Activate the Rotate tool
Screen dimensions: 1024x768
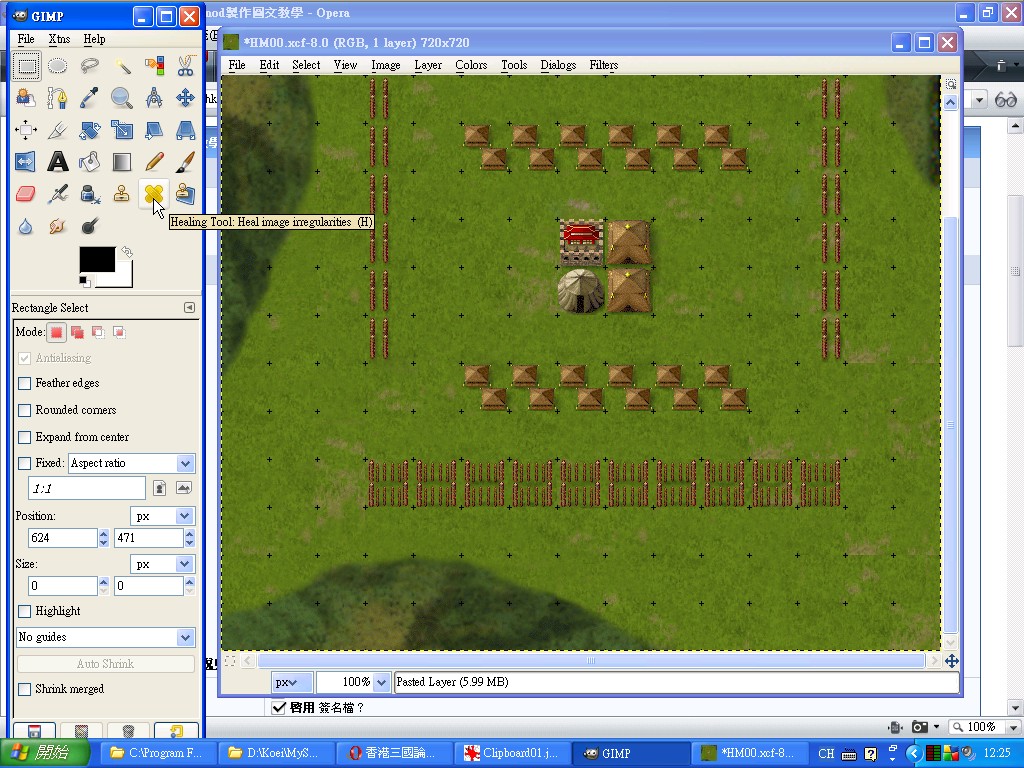pyautogui.click(x=89, y=130)
